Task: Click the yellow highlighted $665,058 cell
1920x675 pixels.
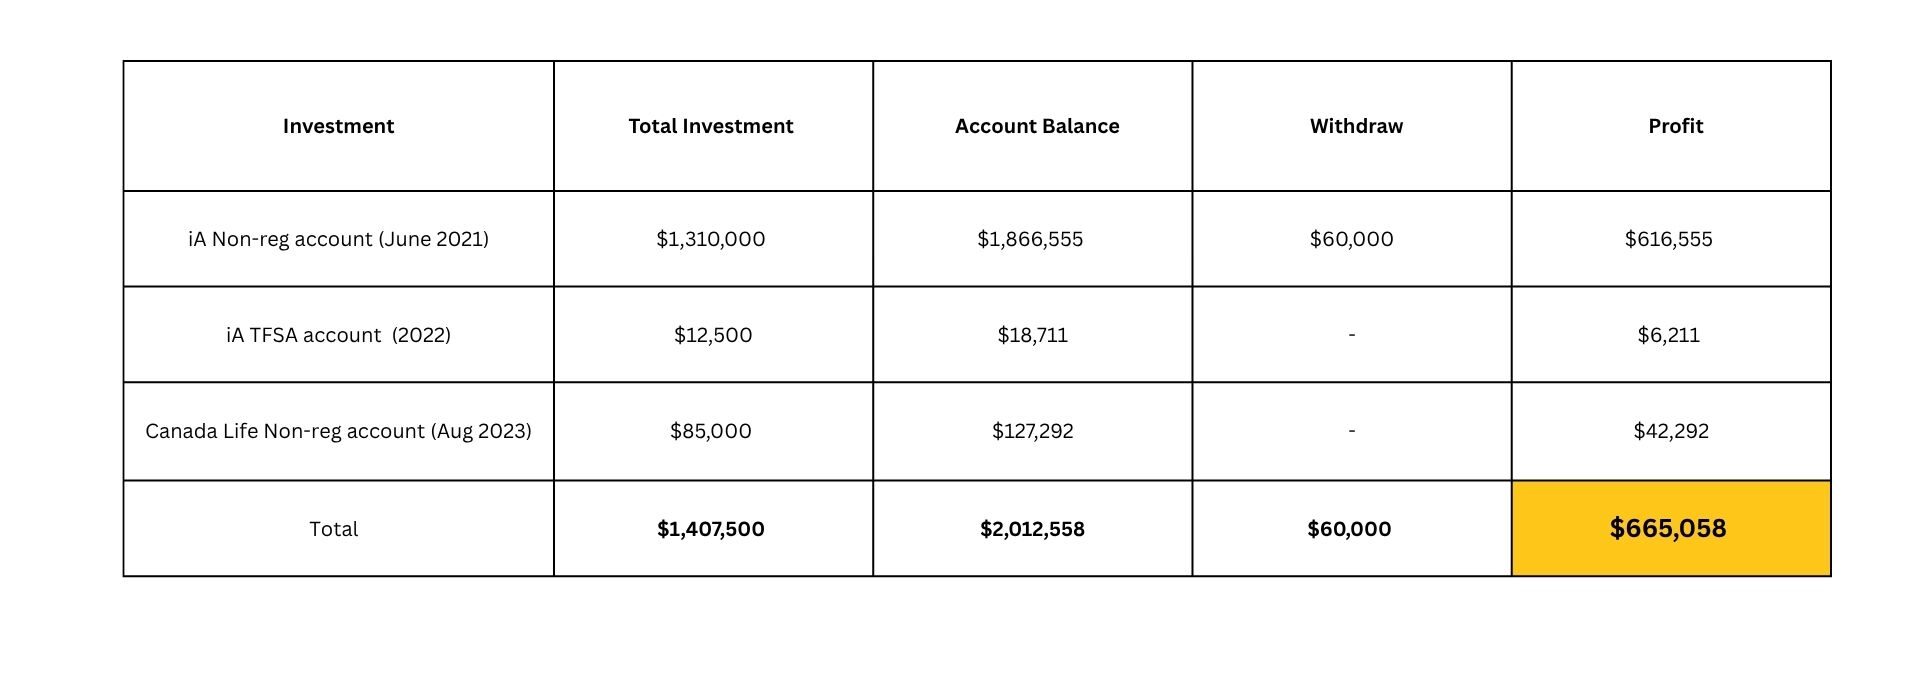Action: pos(1668,528)
